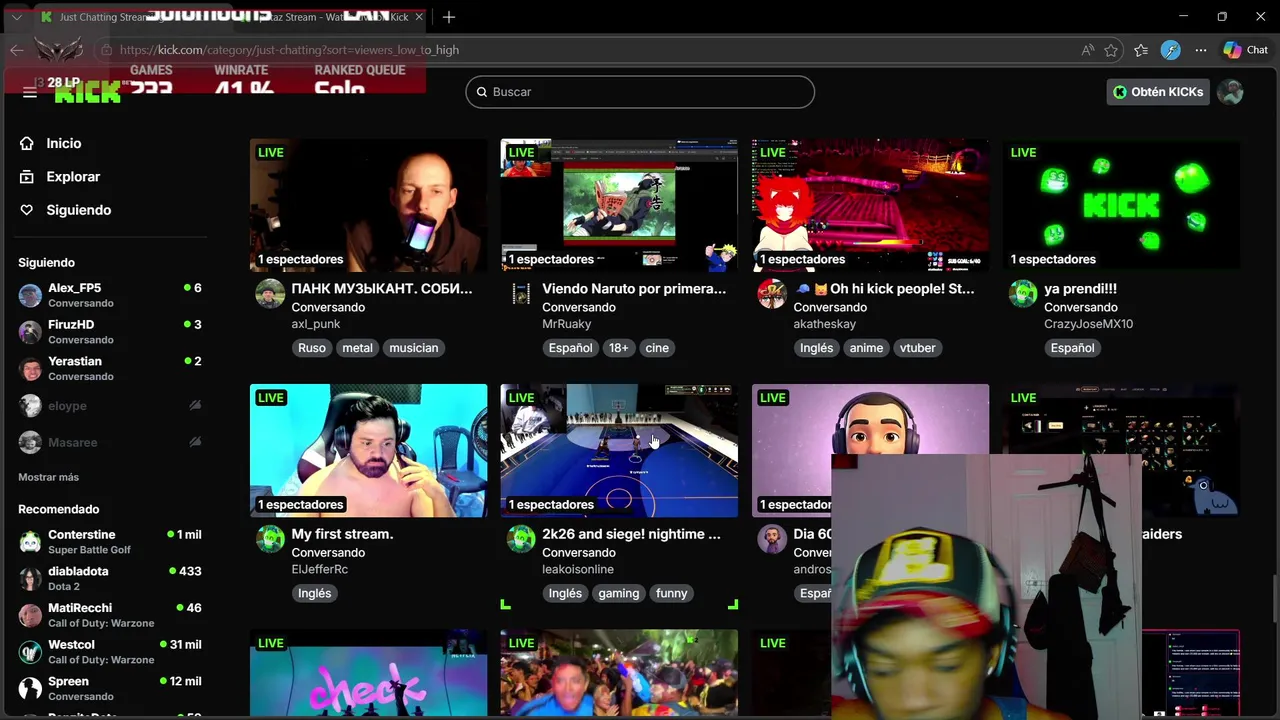Click the browser address bar URL

290,50
